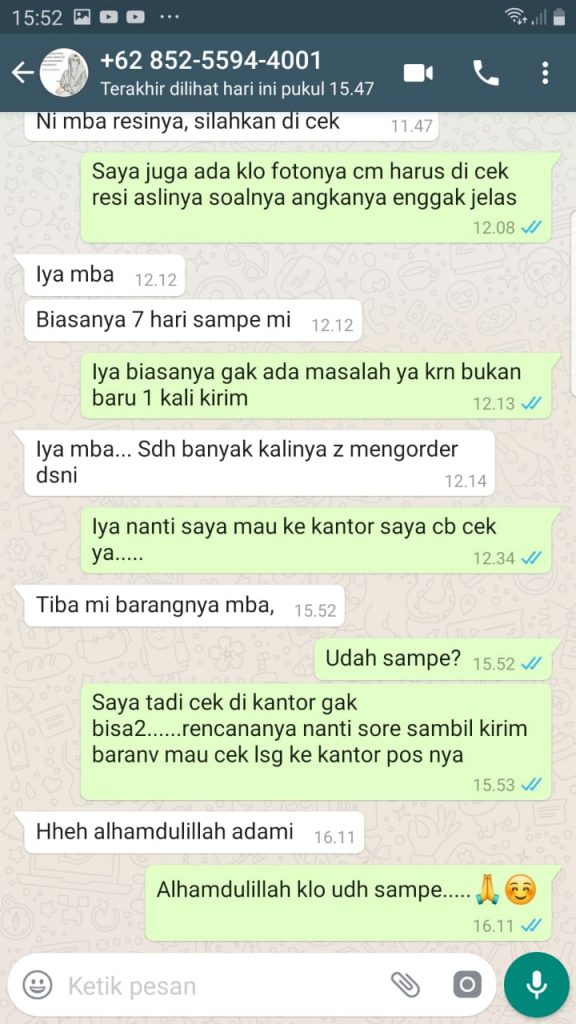
Task: Select the 'Tiba mi barangnya mba,' message
Action: tap(184, 607)
